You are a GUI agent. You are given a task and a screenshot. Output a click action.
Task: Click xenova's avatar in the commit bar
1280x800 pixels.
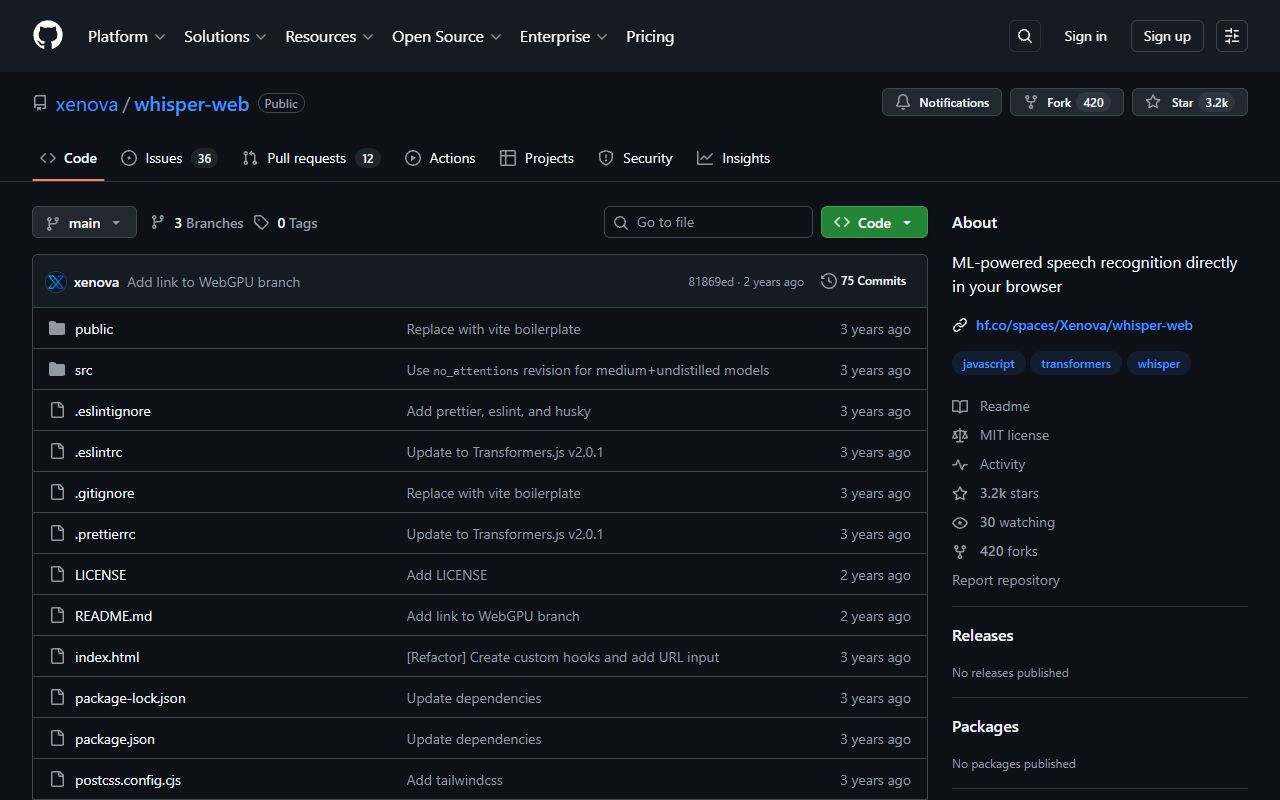pyautogui.click(x=56, y=281)
